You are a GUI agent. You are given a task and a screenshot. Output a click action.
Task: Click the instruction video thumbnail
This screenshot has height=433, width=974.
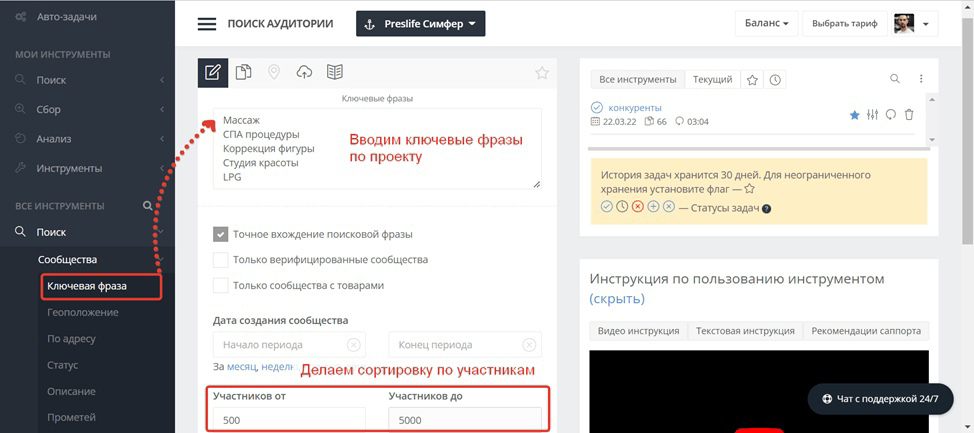point(759,391)
